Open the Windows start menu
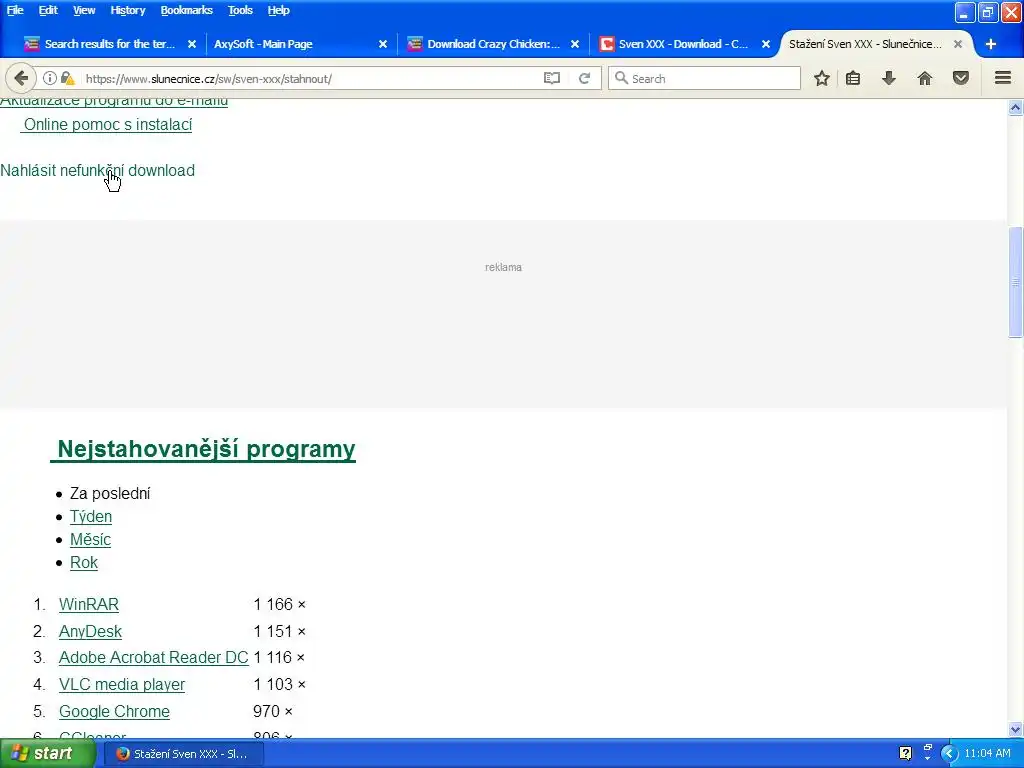The height and width of the screenshot is (768, 1024). [x=47, y=754]
